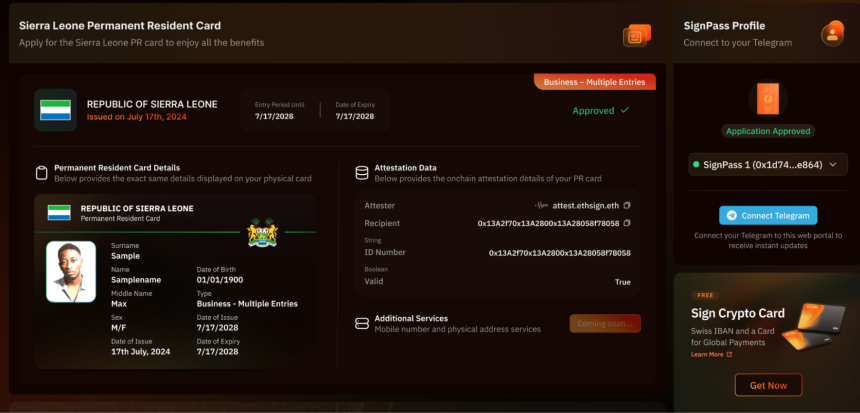Click the Sign Crypto Card title
This screenshot has height=413, width=860.
738,314
